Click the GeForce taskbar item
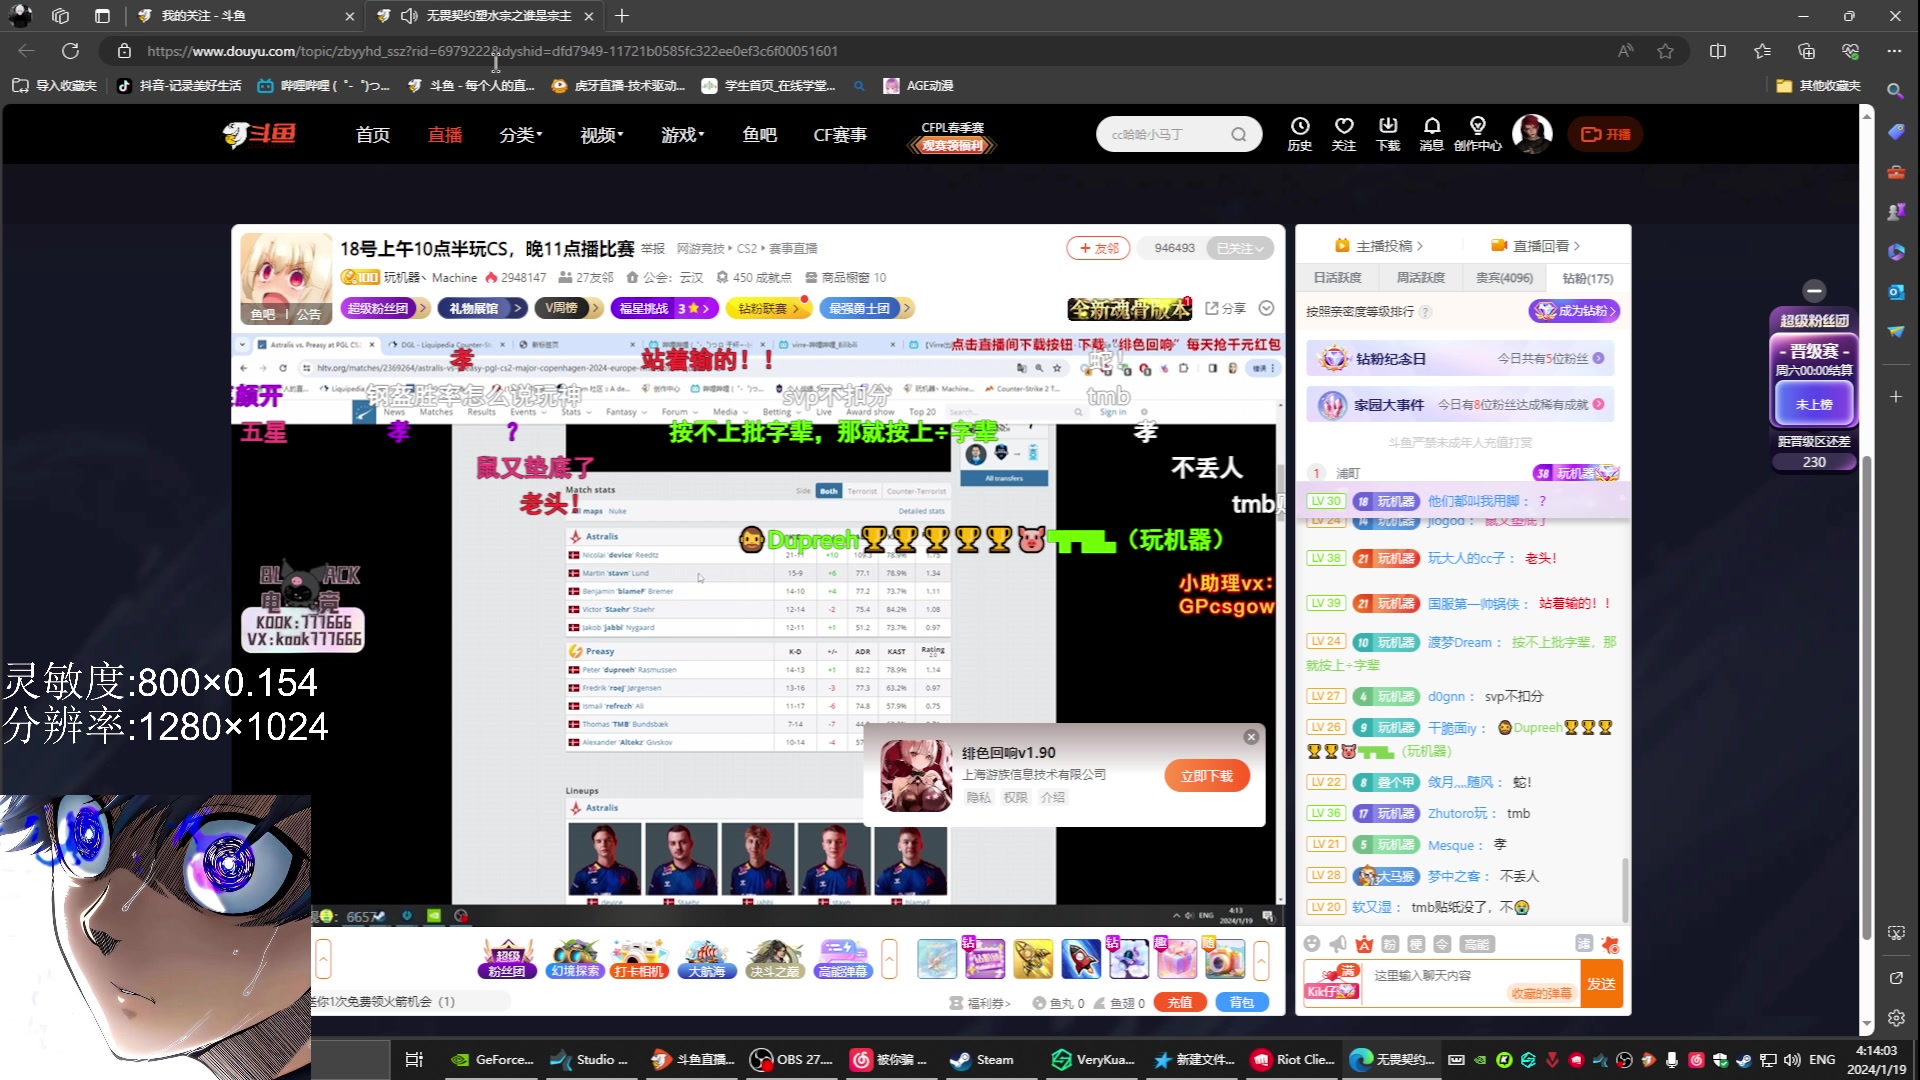The image size is (1920, 1080). [x=492, y=1059]
